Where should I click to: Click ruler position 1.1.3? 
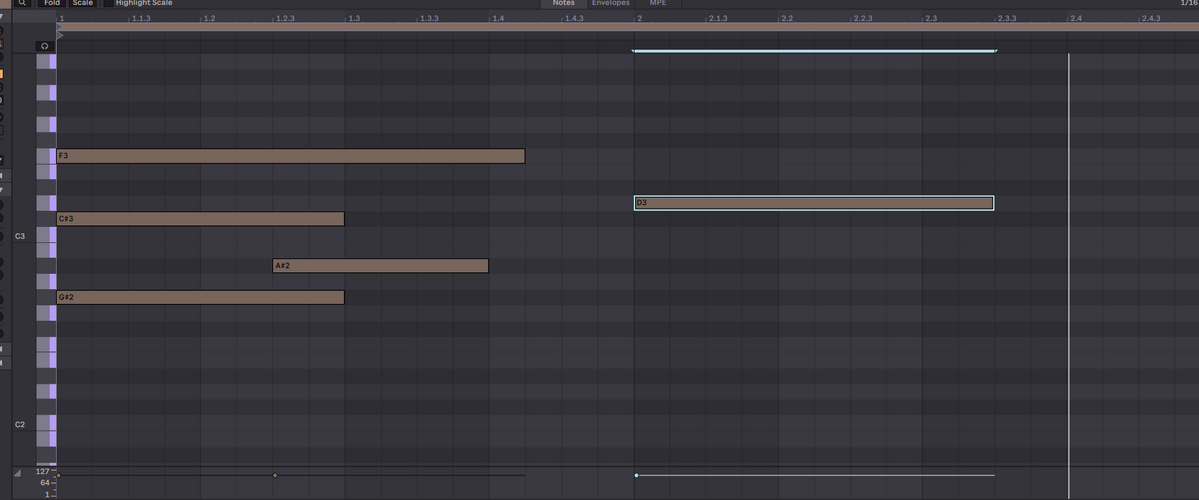[141, 18]
